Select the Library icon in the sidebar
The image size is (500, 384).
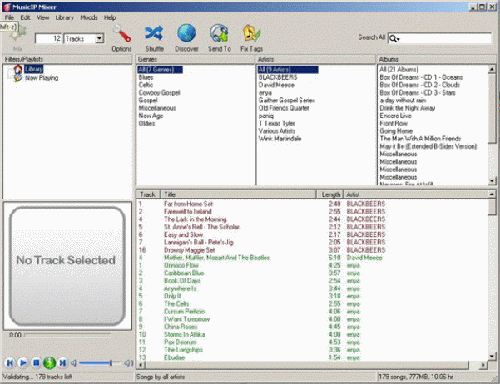[x=18, y=69]
